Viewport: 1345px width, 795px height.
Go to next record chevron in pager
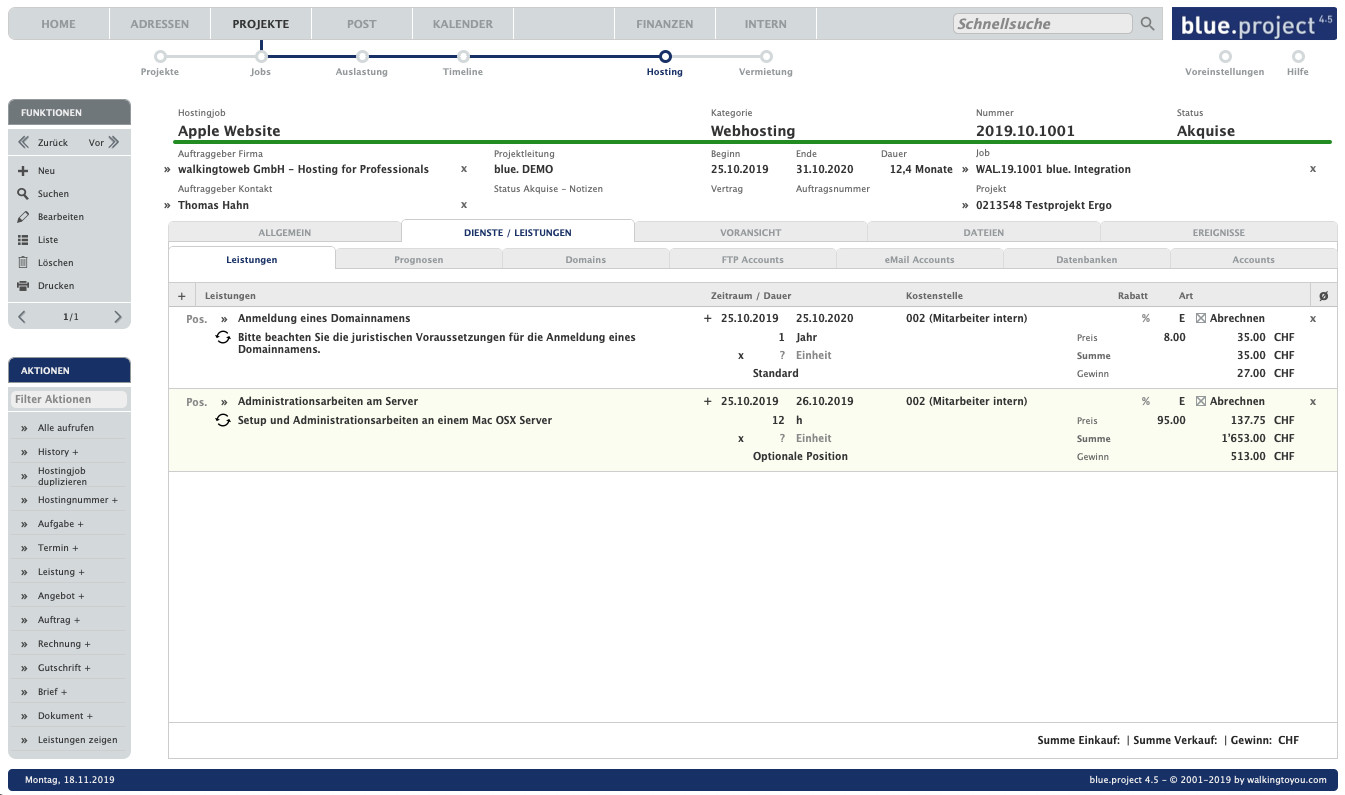pyautogui.click(x=117, y=317)
